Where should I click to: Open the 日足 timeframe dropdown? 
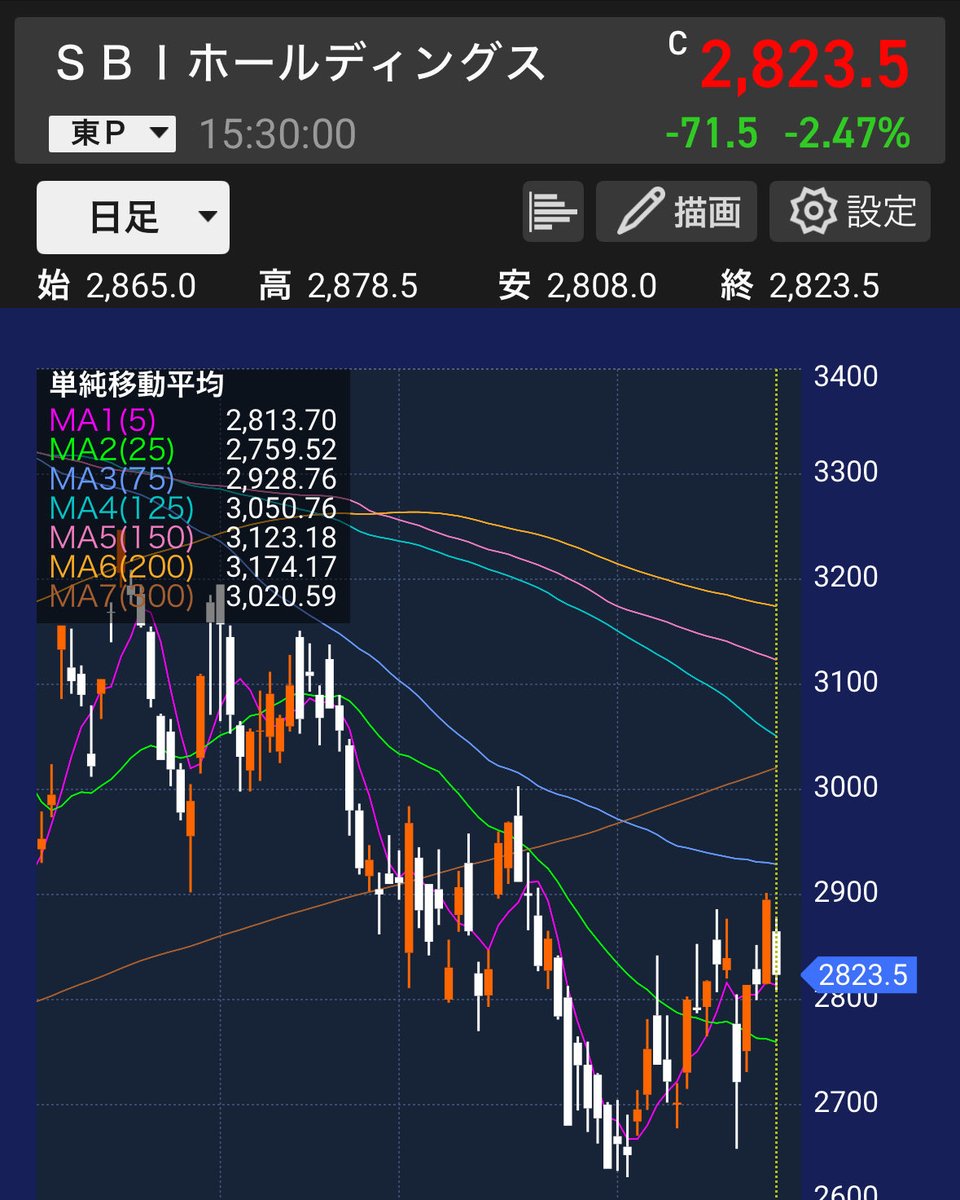[x=133, y=217]
